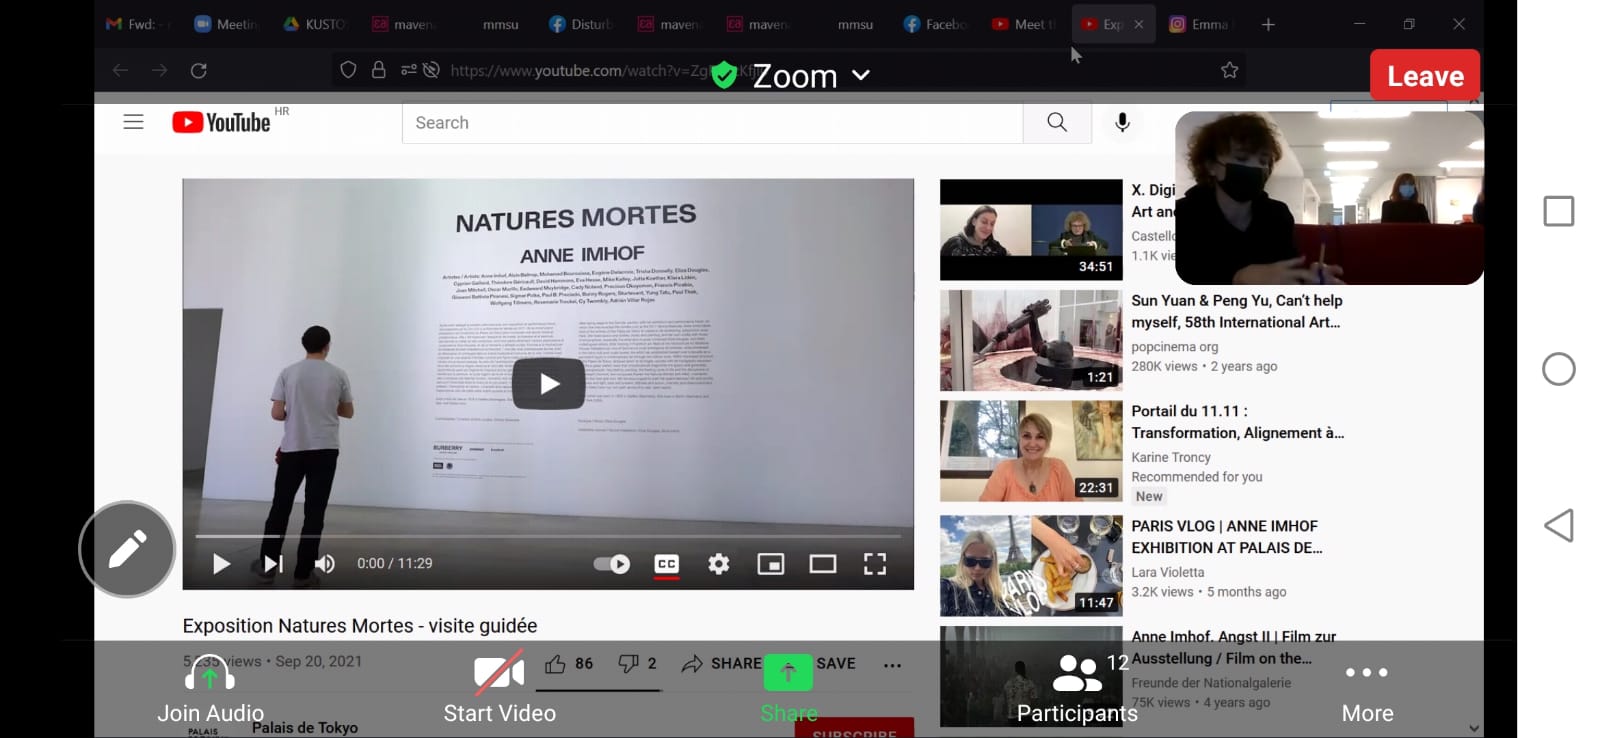Viewport: 1600px width, 738px height.
Task: Open the player settings gear
Action: pyautogui.click(x=719, y=564)
